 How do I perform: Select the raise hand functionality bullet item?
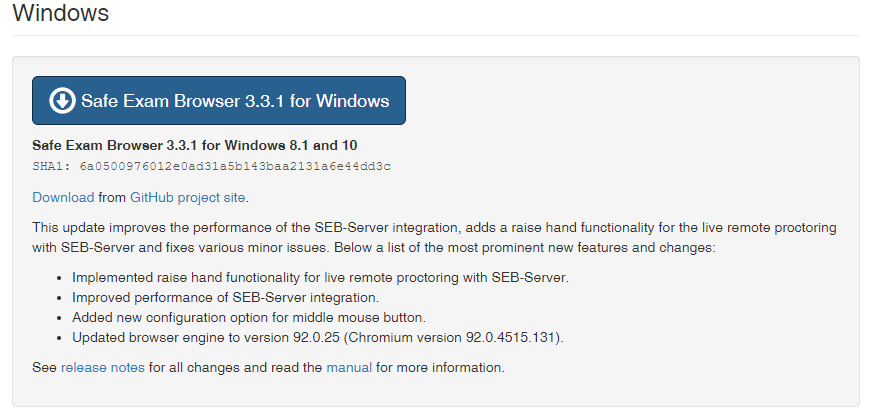(321, 278)
